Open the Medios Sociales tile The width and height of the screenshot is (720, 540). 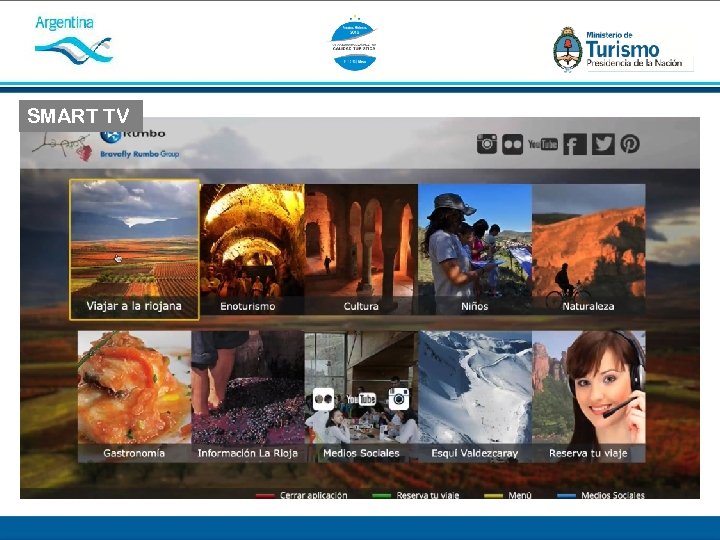coord(361,396)
